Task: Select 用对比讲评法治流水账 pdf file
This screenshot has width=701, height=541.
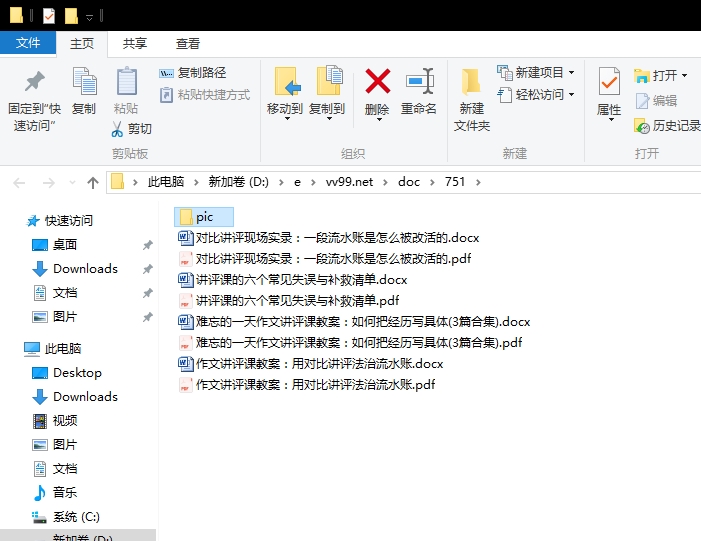Action: tap(307, 385)
